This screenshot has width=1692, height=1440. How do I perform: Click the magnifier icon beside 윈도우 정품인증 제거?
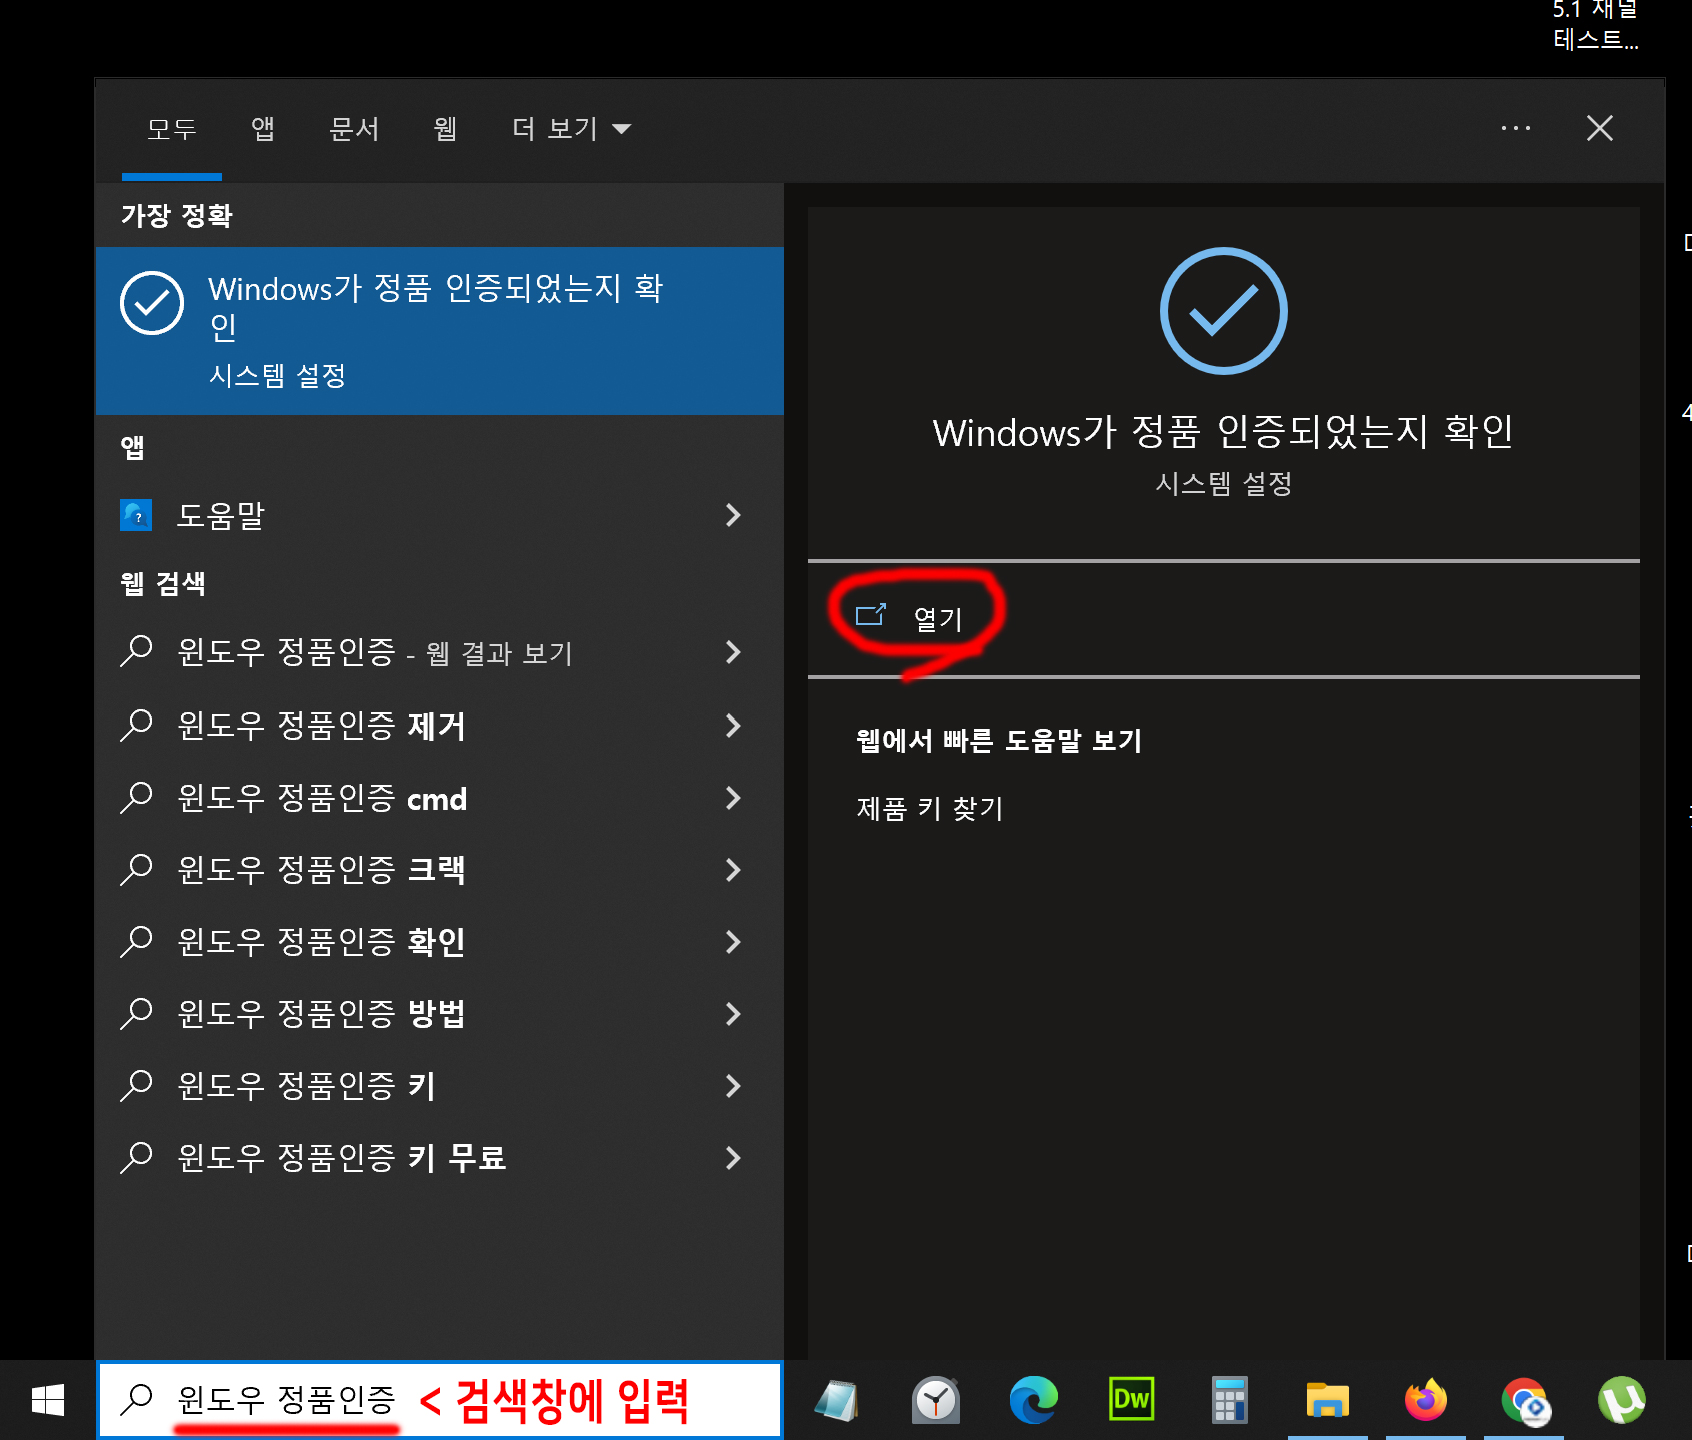[136, 725]
